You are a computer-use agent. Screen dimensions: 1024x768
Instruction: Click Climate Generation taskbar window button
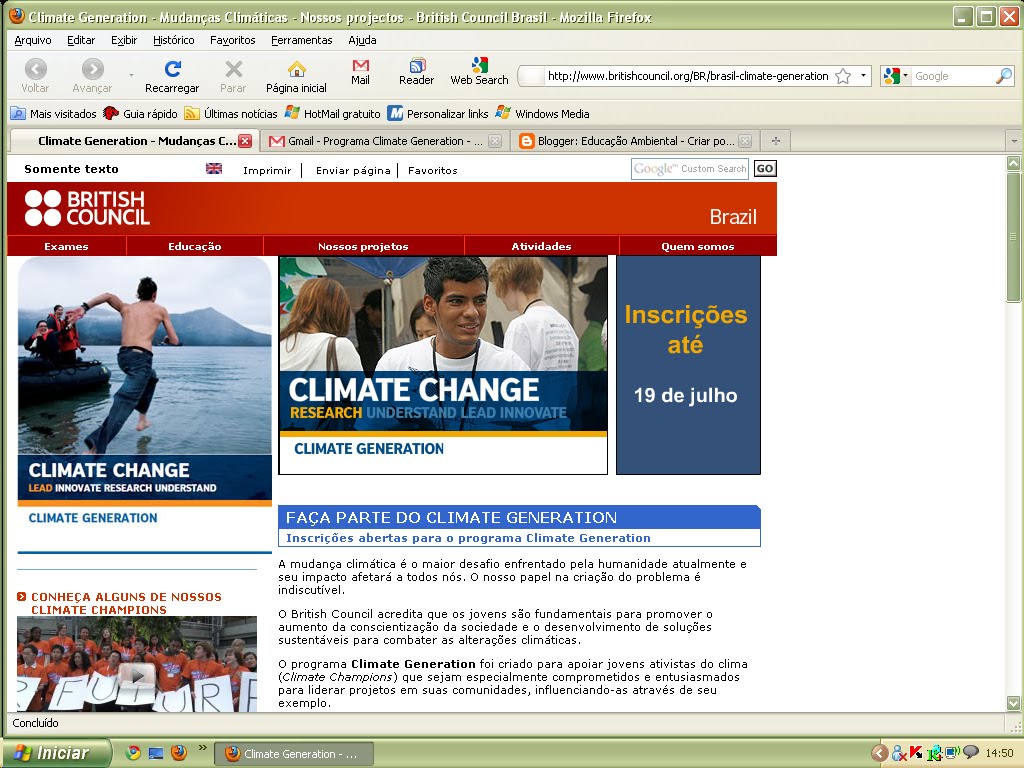pos(294,754)
